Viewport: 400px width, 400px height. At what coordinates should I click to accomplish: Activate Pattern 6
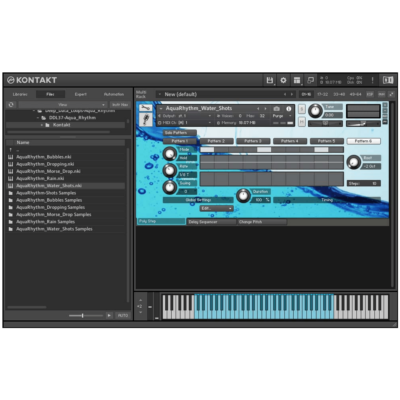[x=364, y=141]
